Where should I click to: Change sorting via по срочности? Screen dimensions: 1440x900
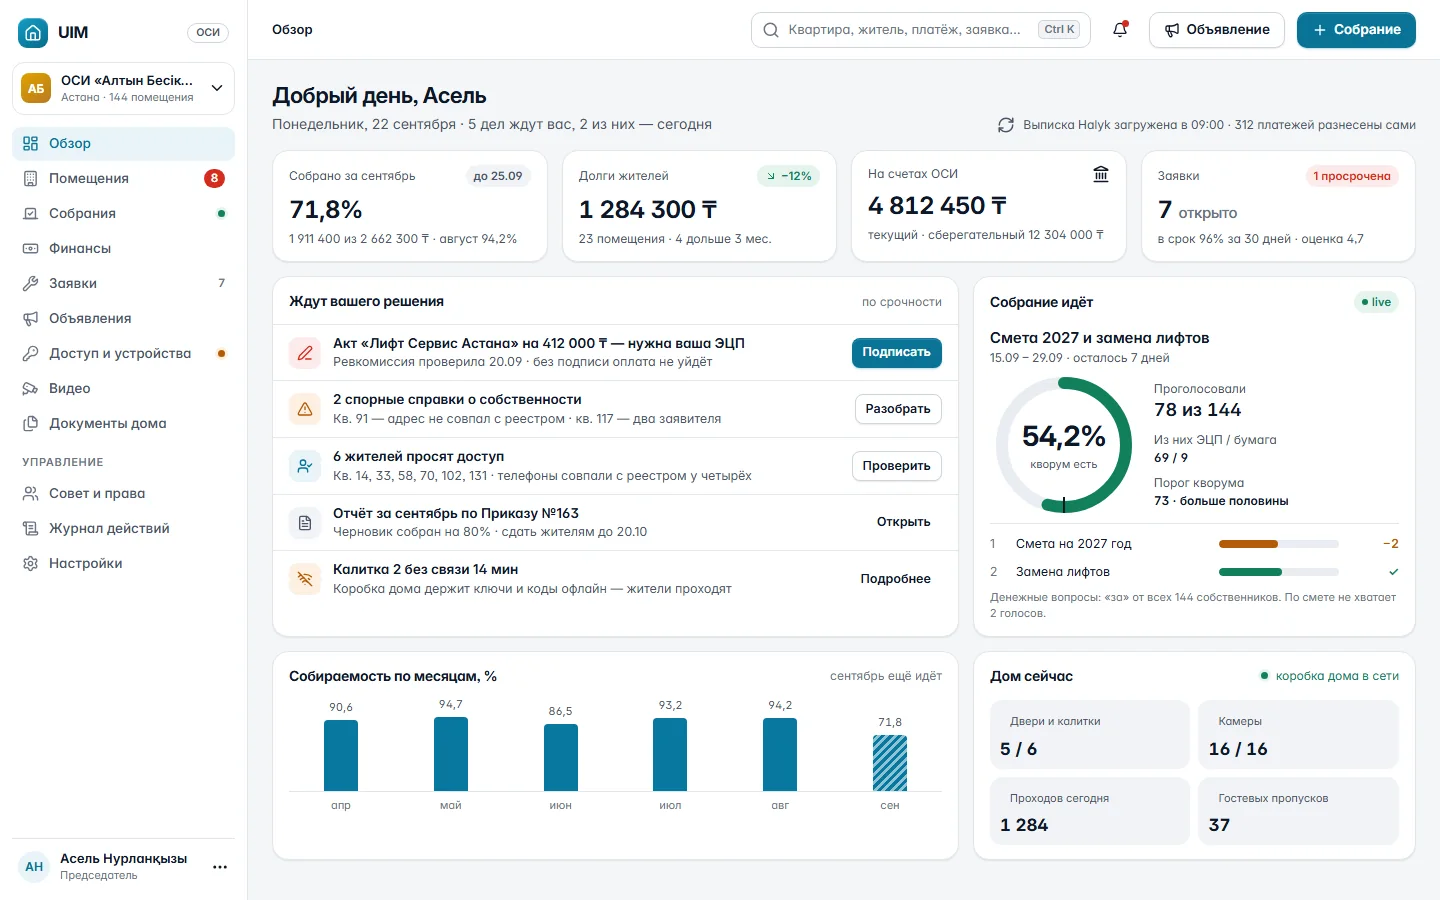[x=902, y=302]
